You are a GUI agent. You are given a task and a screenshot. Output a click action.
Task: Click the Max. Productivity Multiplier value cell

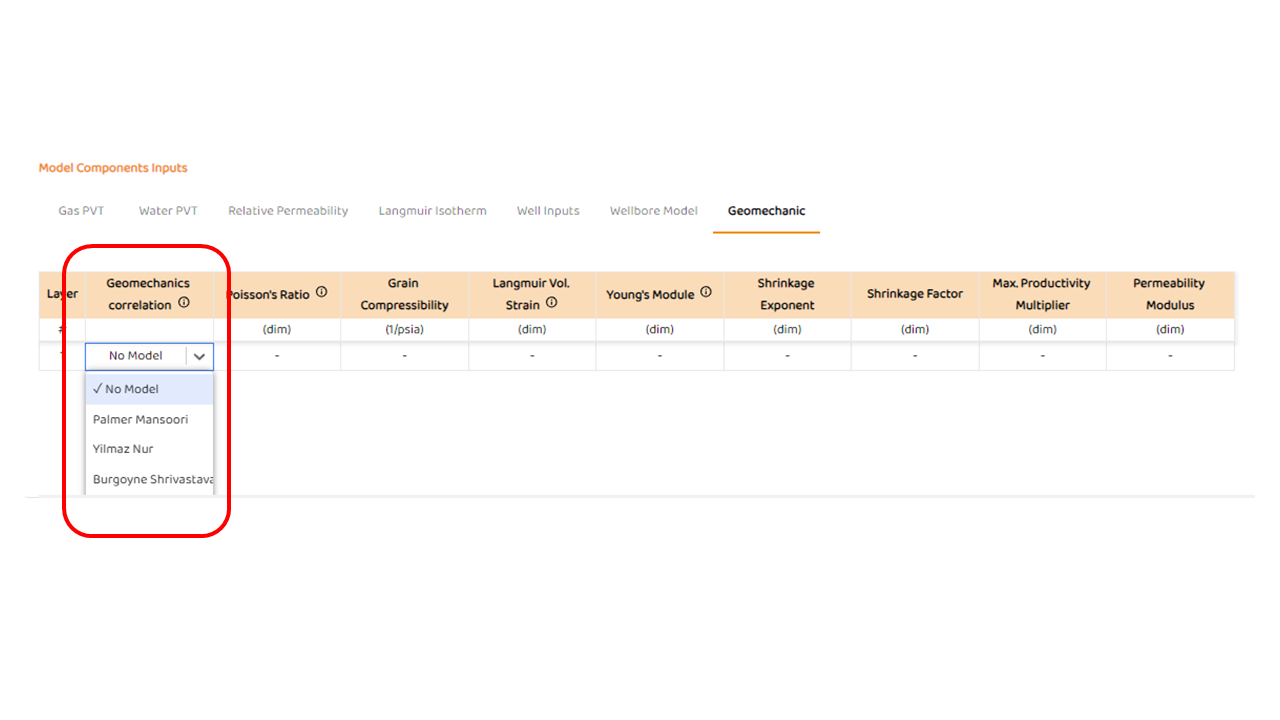click(x=1042, y=356)
